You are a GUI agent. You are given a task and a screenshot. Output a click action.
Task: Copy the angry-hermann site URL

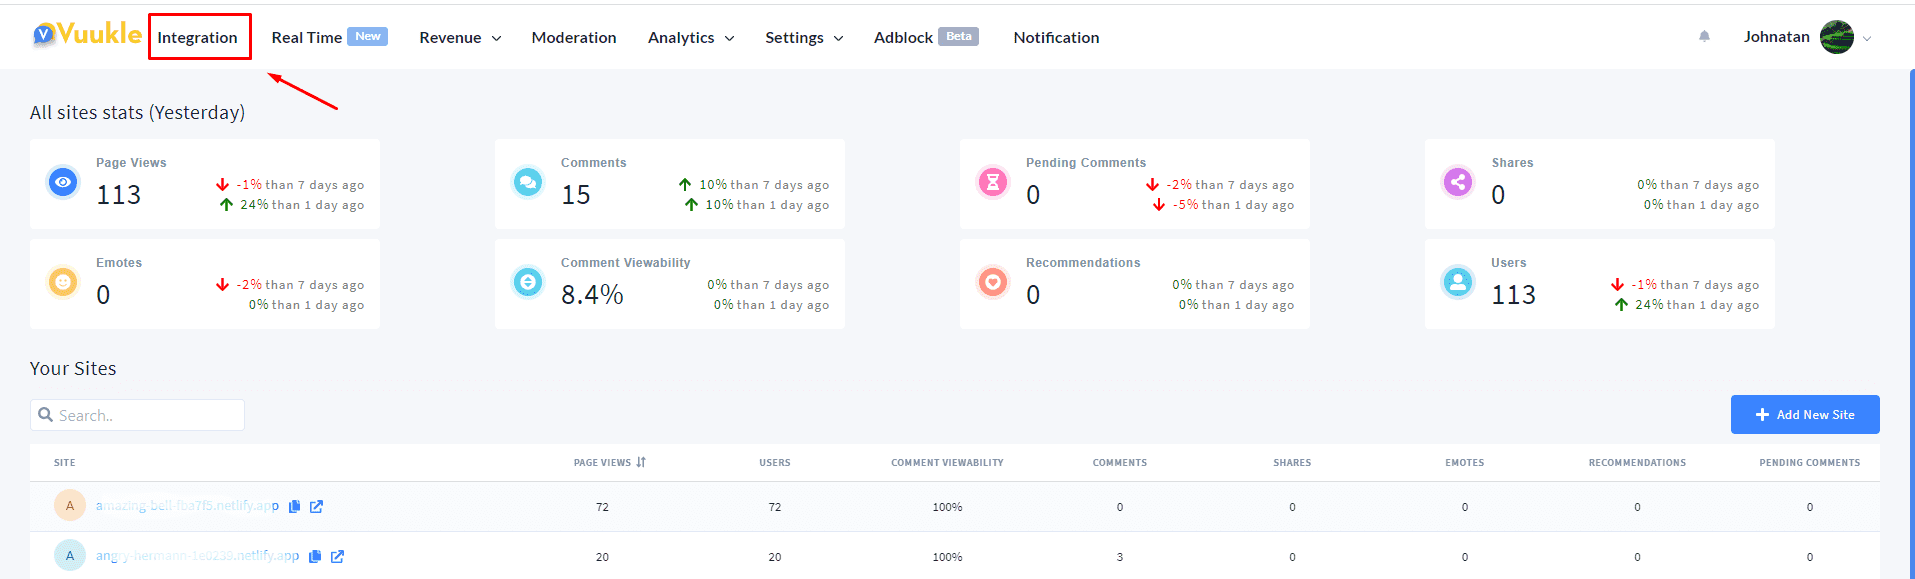pyautogui.click(x=315, y=556)
